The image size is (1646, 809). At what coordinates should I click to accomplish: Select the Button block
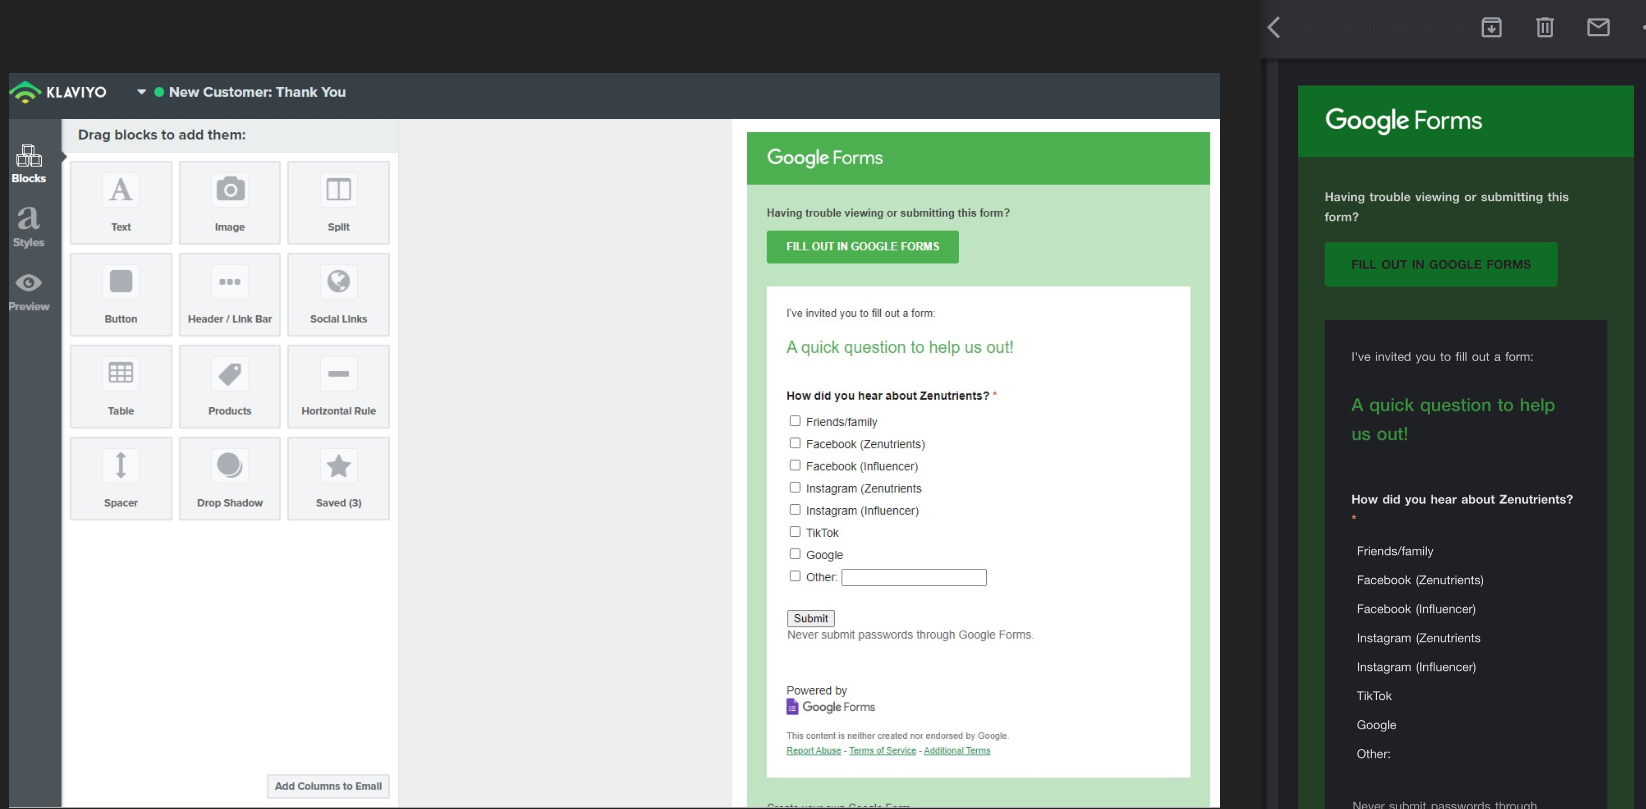pyautogui.click(x=121, y=294)
